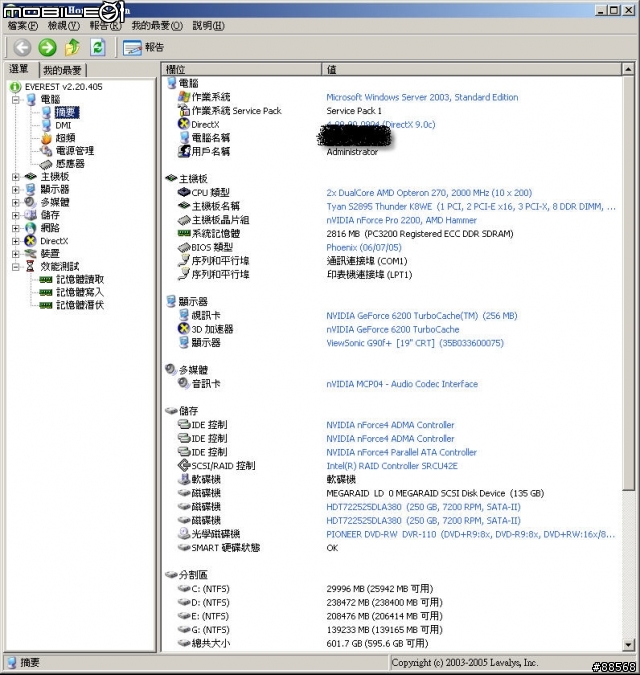Open the 報告(R) menu
Screen dimensions: 640x675
pyautogui.click(x=105, y=26)
